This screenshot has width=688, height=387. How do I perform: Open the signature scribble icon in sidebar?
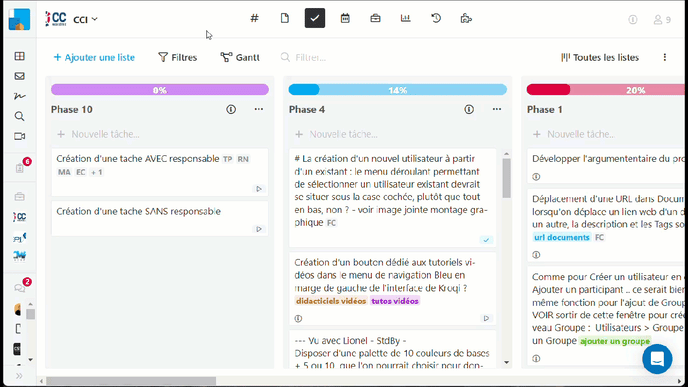tap(19, 96)
